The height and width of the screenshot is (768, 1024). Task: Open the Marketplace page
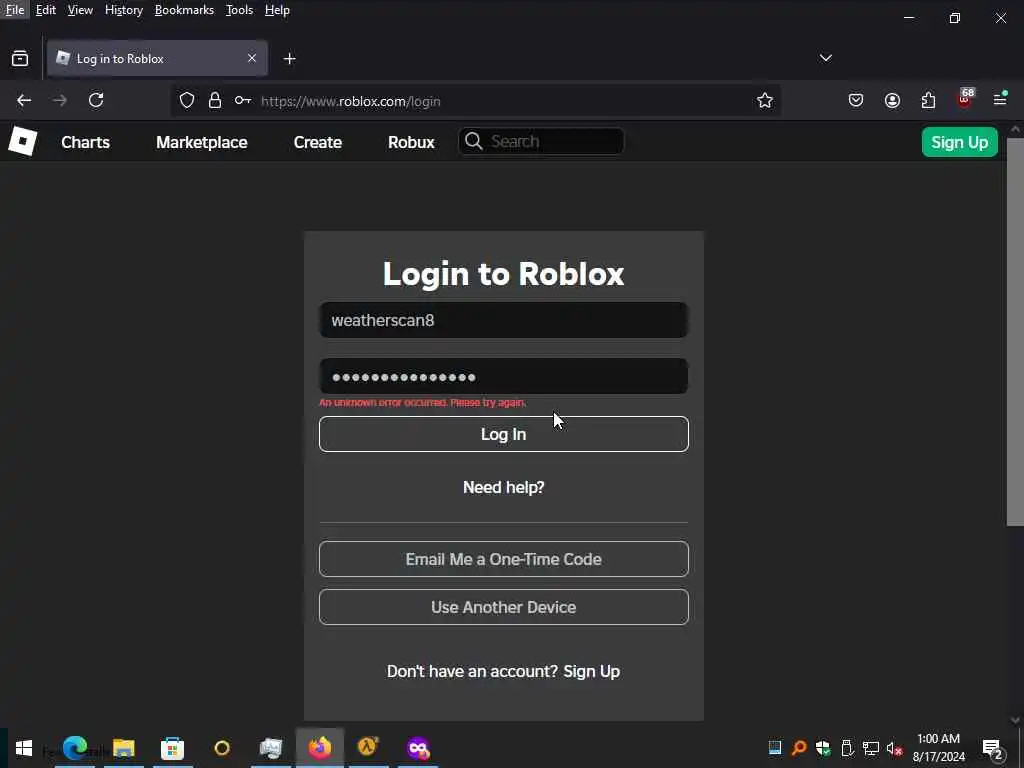tap(202, 142)
